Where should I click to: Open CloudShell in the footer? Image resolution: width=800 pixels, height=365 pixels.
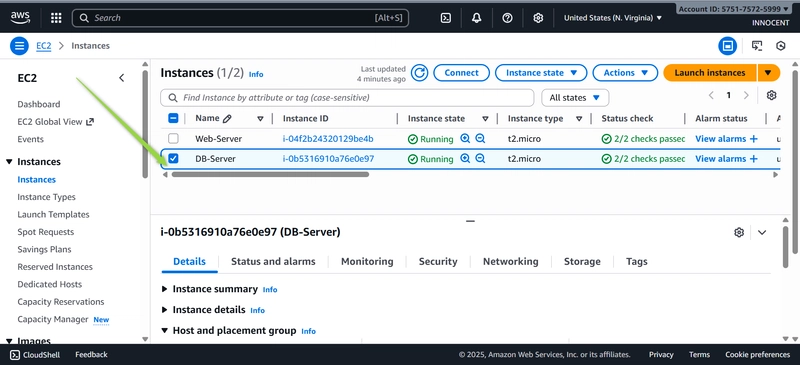click(35, 354)
